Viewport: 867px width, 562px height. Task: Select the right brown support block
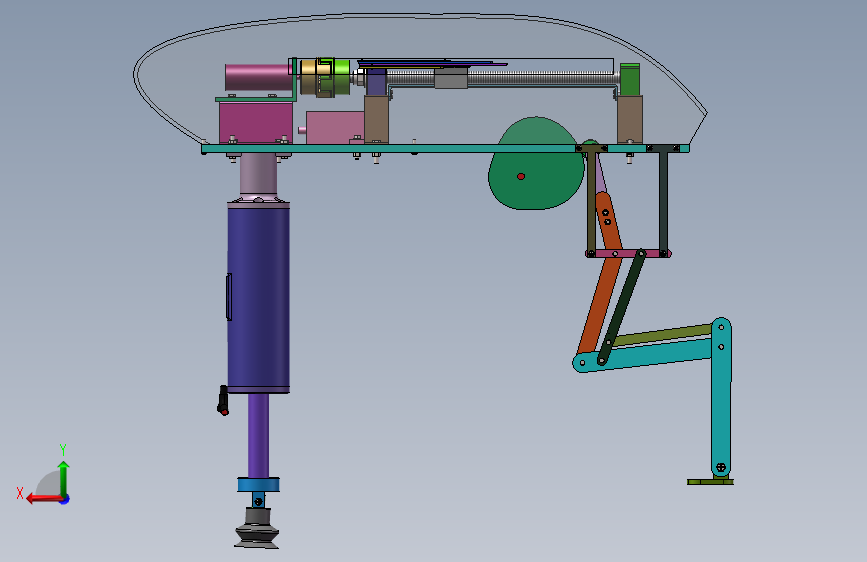click(x=630, y=119)
